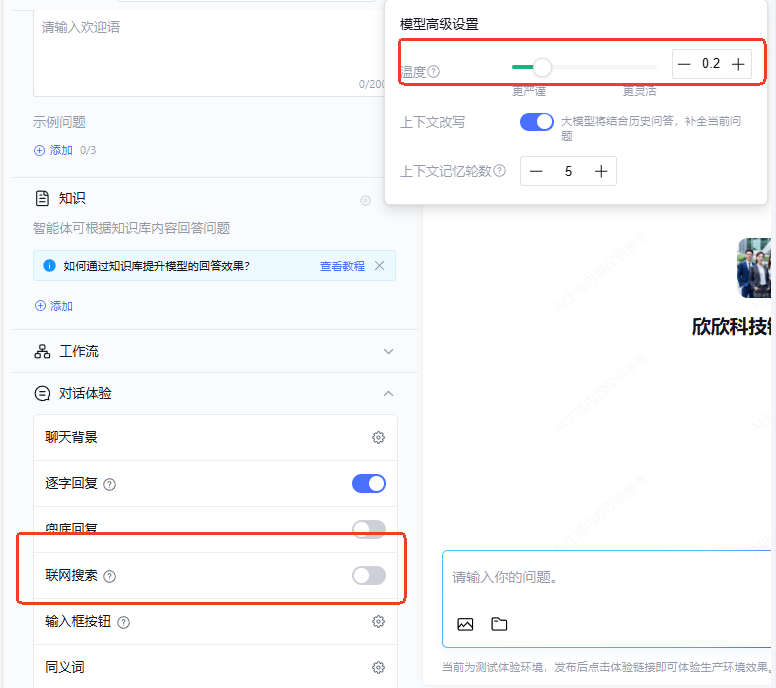Turn off the 上下文改写 toggle
Image resolution: width=776 pixels, height=688 pixels.
[x=537, y=122]
